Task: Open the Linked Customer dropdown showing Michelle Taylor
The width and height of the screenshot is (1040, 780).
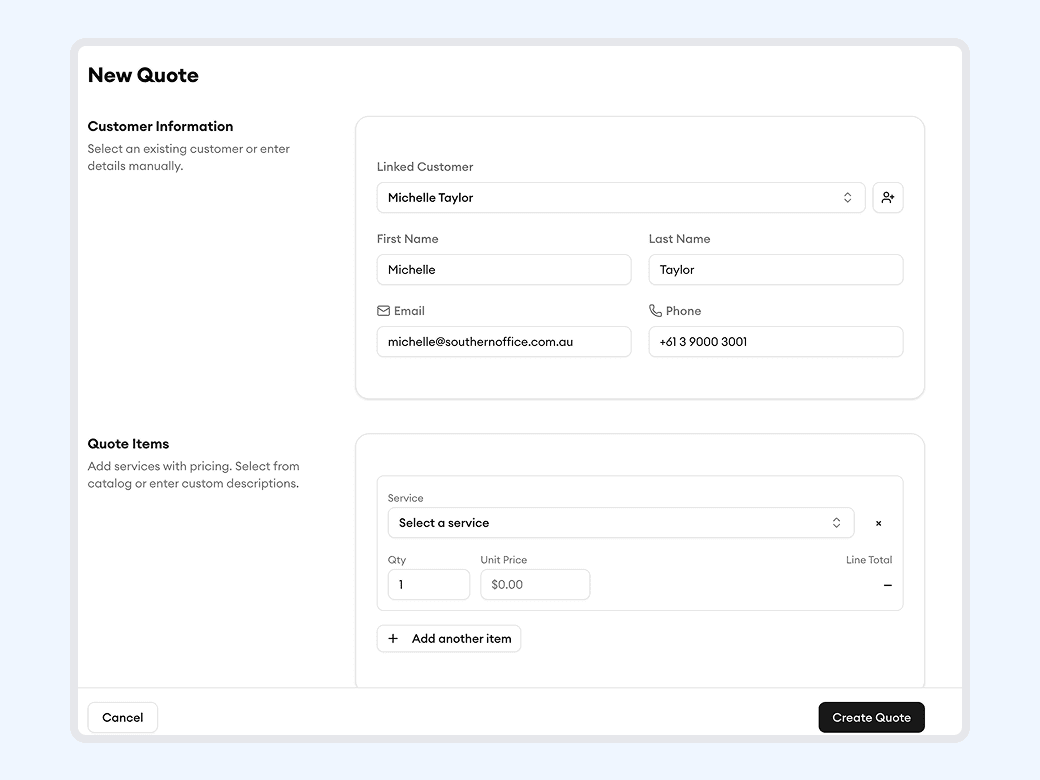Action: (x=620, y=197)
